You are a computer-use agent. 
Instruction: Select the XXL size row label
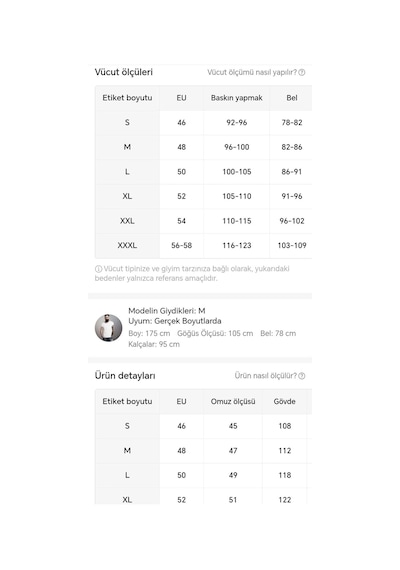click(x=127, y=221)
